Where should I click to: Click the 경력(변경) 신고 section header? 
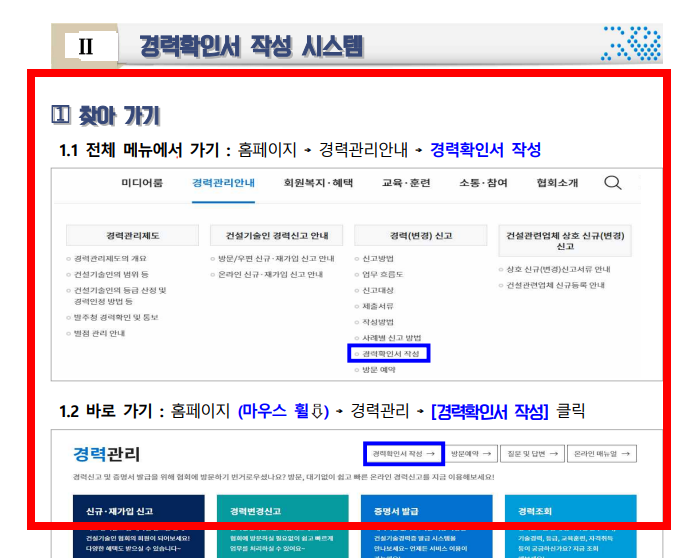pyautogui.click(x=421, y=235)
